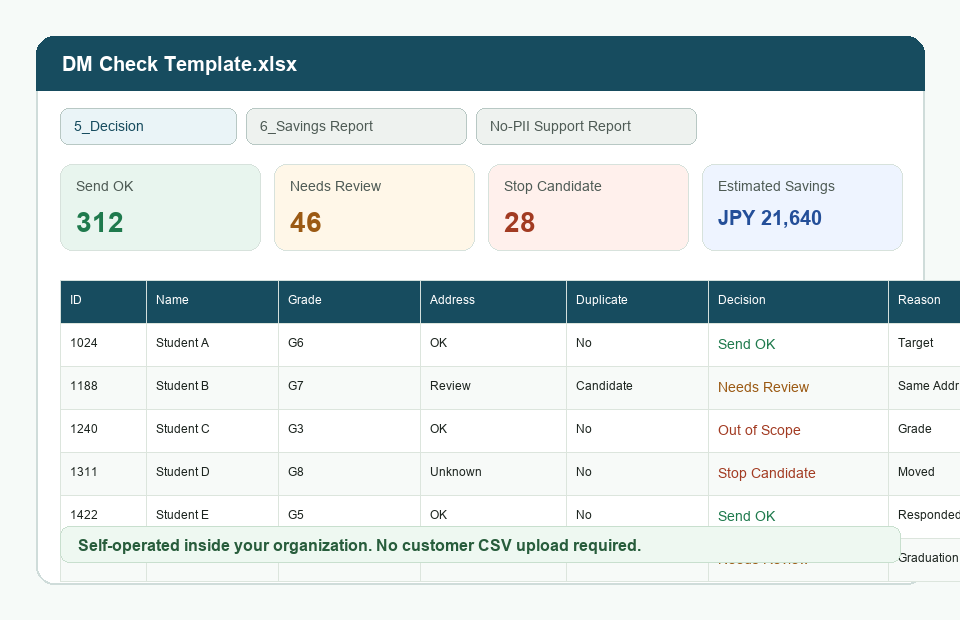Click the Send OK summary card
The image size is (960, 620).
tap(160, 207)
